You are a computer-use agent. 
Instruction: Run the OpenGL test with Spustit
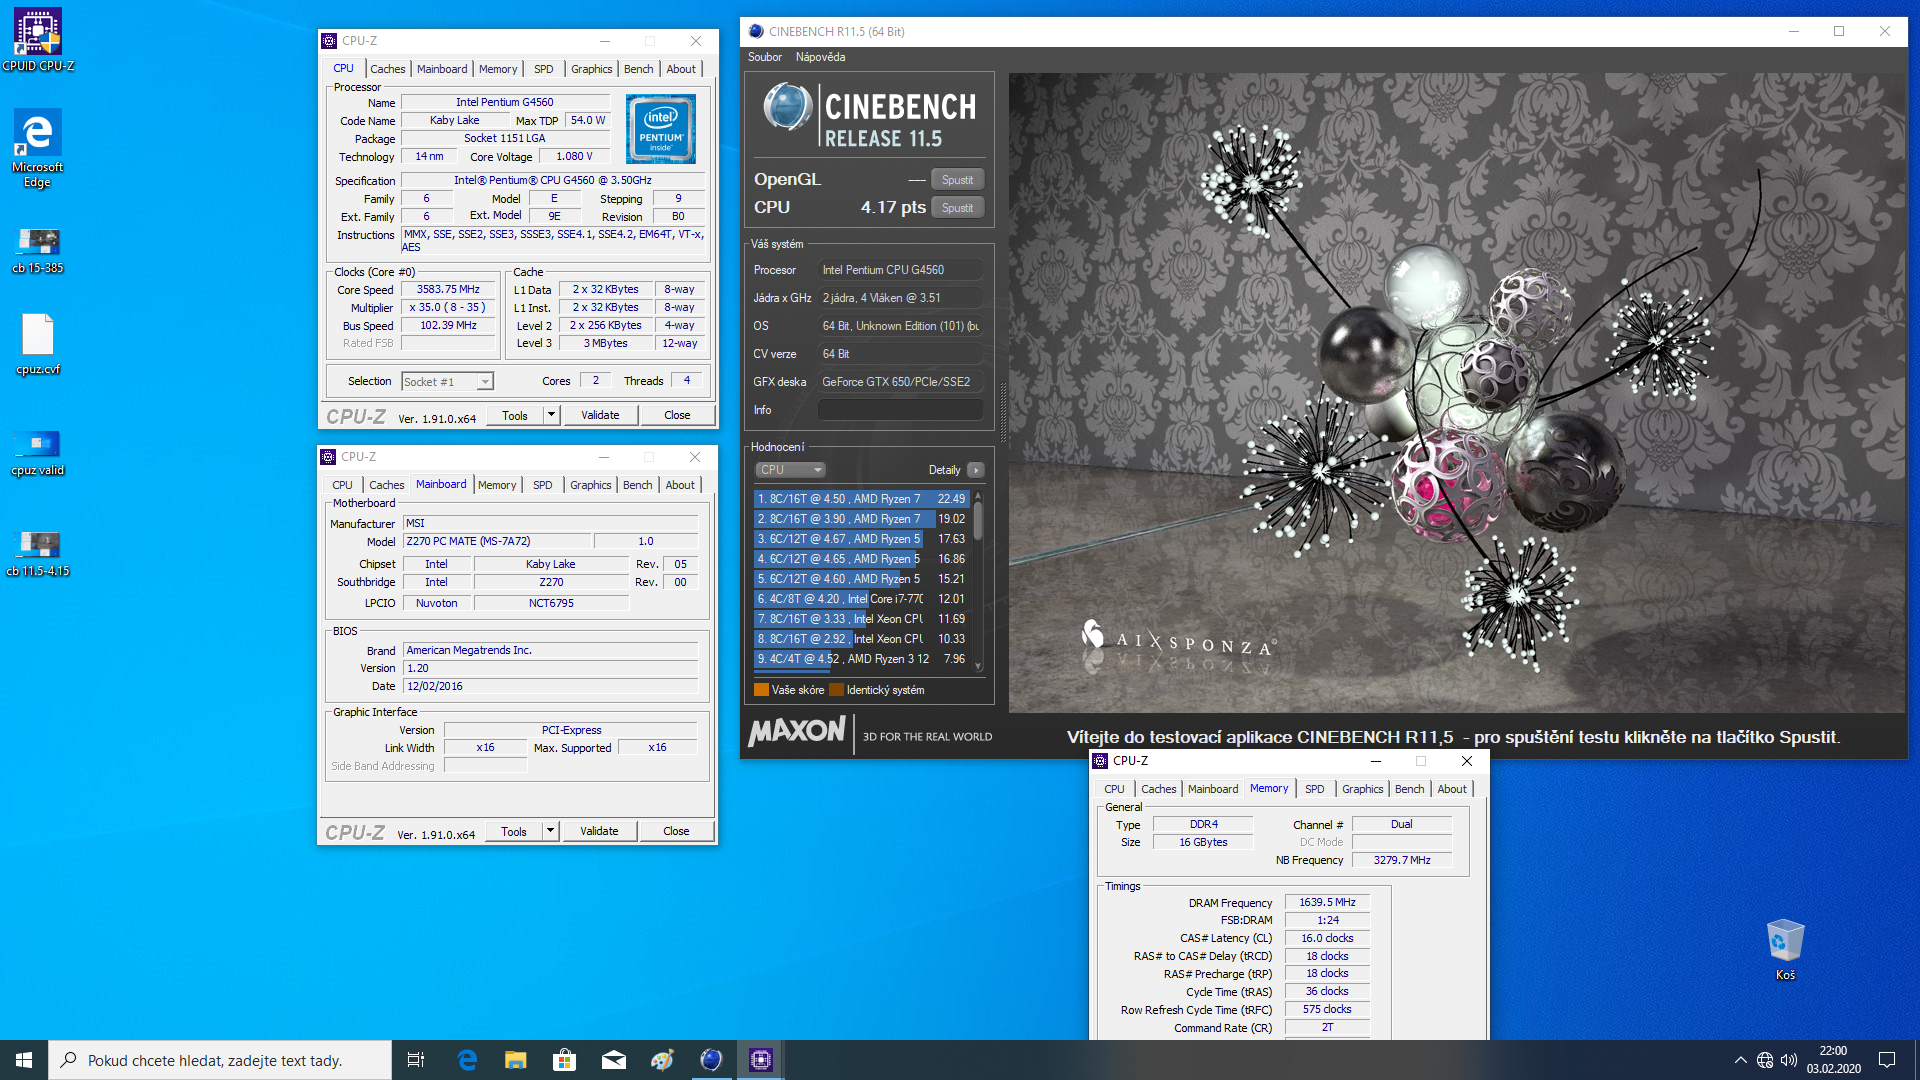(x=957, y=180)
